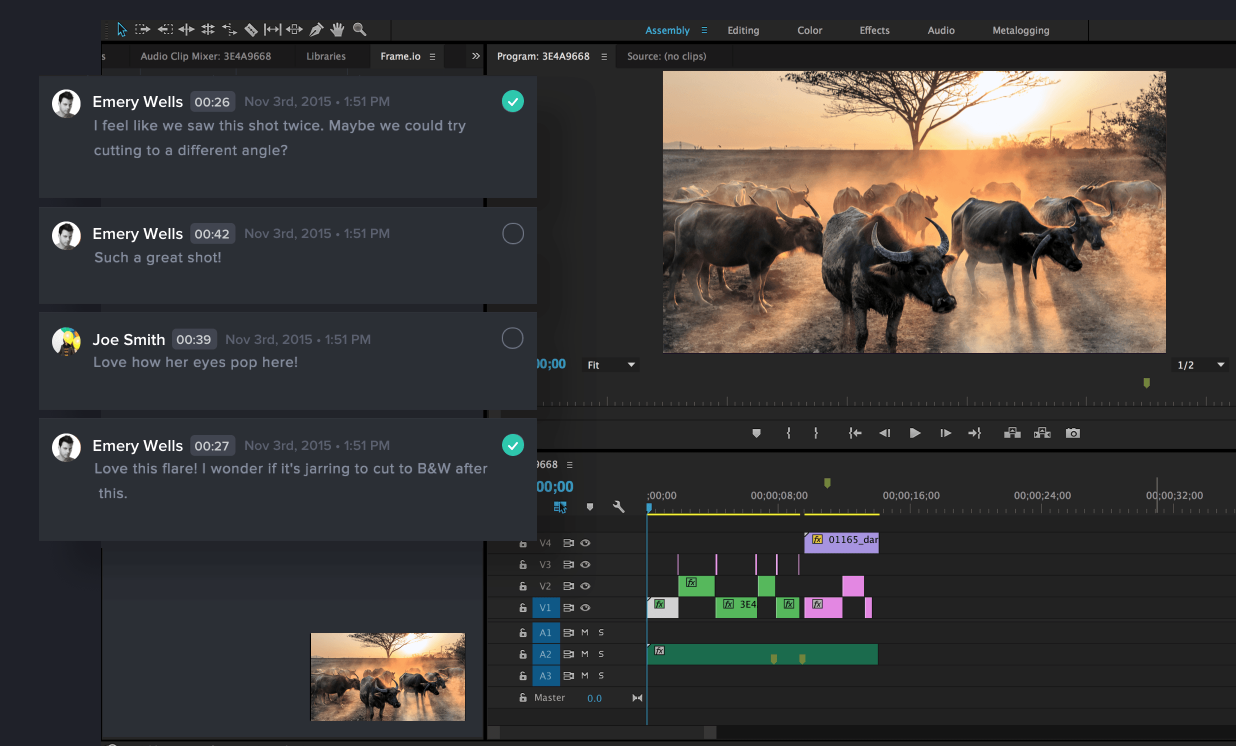Click the Export Frame camera icon
The image size is (1236, 746).
[x=1073, y=433]
